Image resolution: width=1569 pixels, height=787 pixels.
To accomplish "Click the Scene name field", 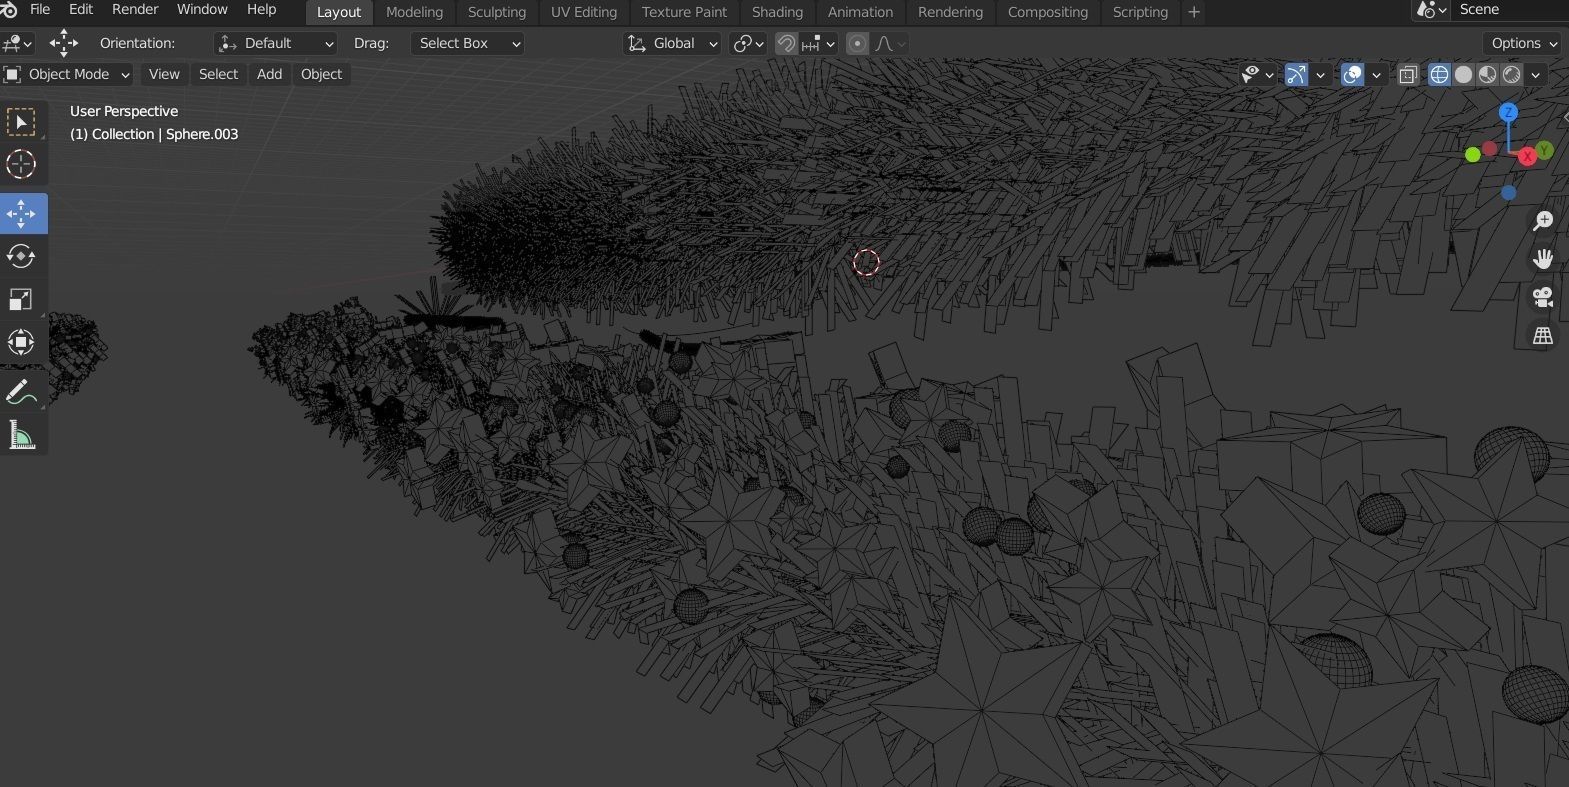I will (1510, 10).
